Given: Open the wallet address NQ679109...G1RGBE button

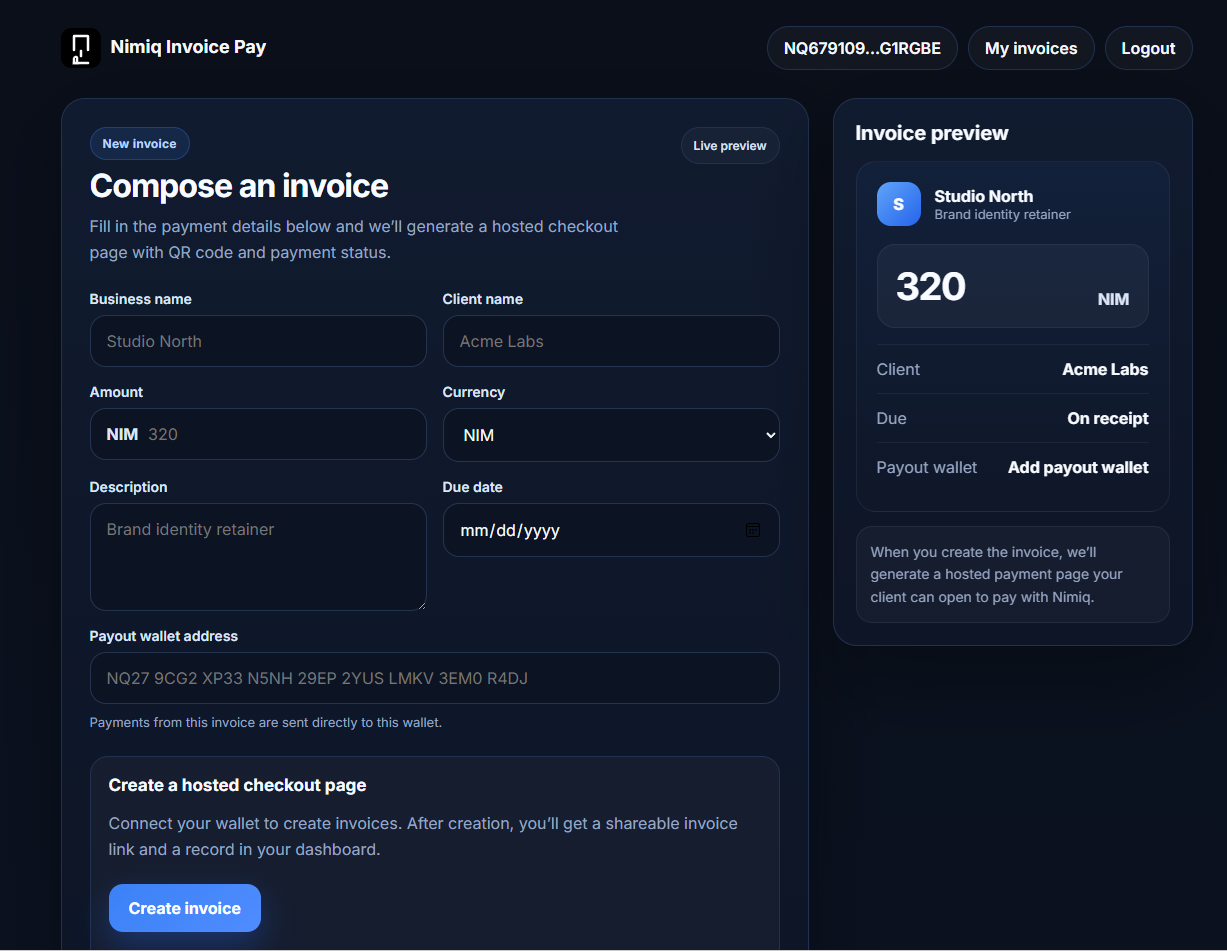Looking at the screenshot, I should (862, 48).
